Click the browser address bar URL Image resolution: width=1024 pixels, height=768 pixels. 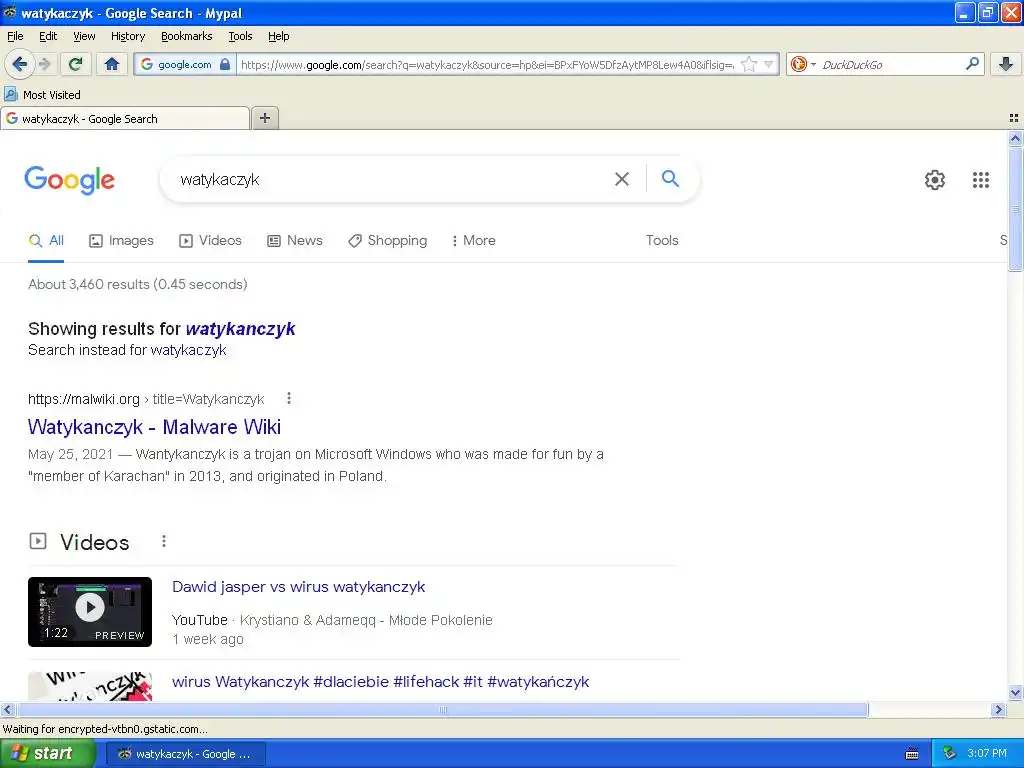click(487, 64)
